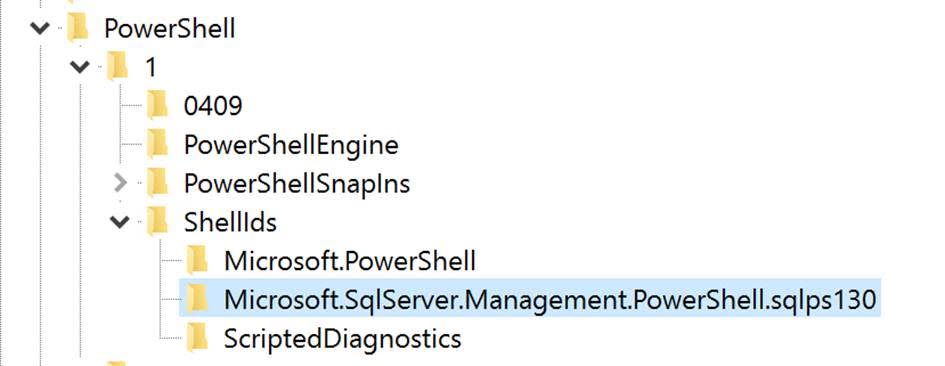
Task: Expand the PowerShellSnapIns key
Action: pyautogui.click(x=121, y=183)
